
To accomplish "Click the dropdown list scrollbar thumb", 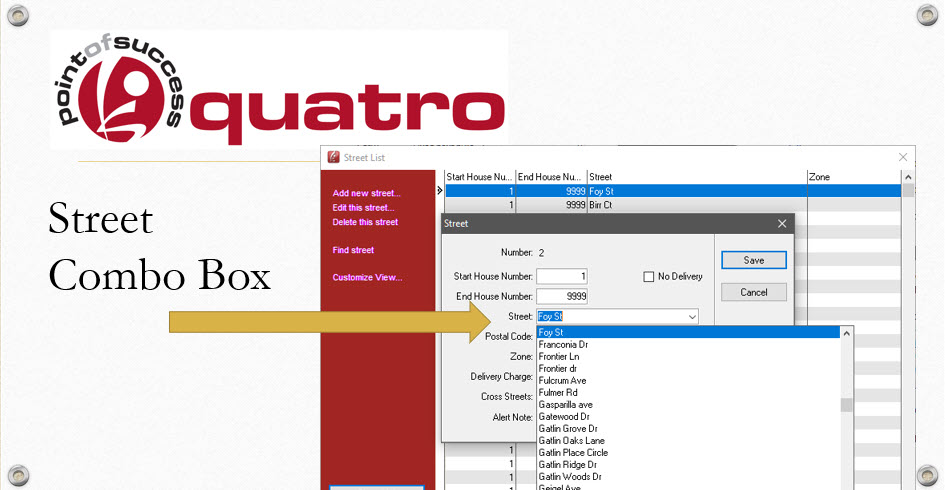I will (846, 405).
